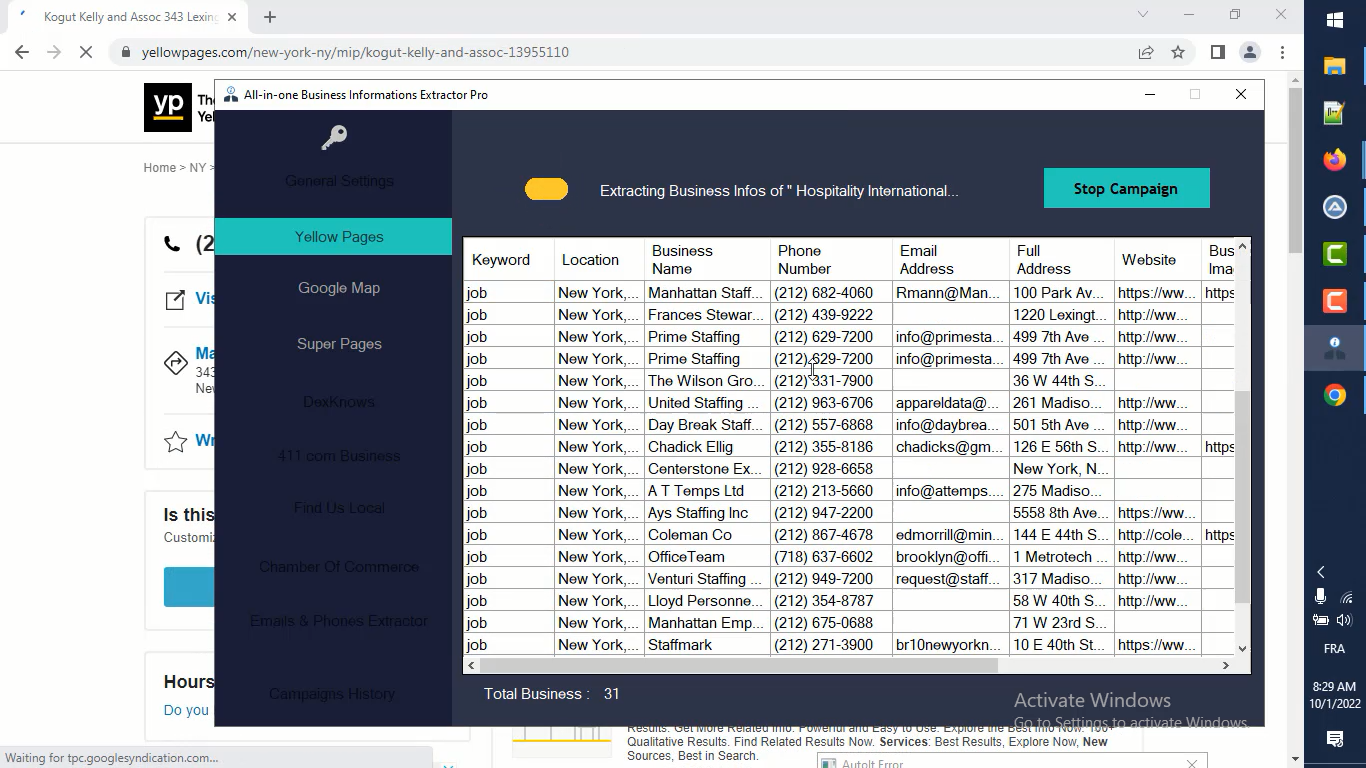Screen dimensions: 1366x768
Task: Switch to Super Pages extractor
Action: [x=339, y=344]
